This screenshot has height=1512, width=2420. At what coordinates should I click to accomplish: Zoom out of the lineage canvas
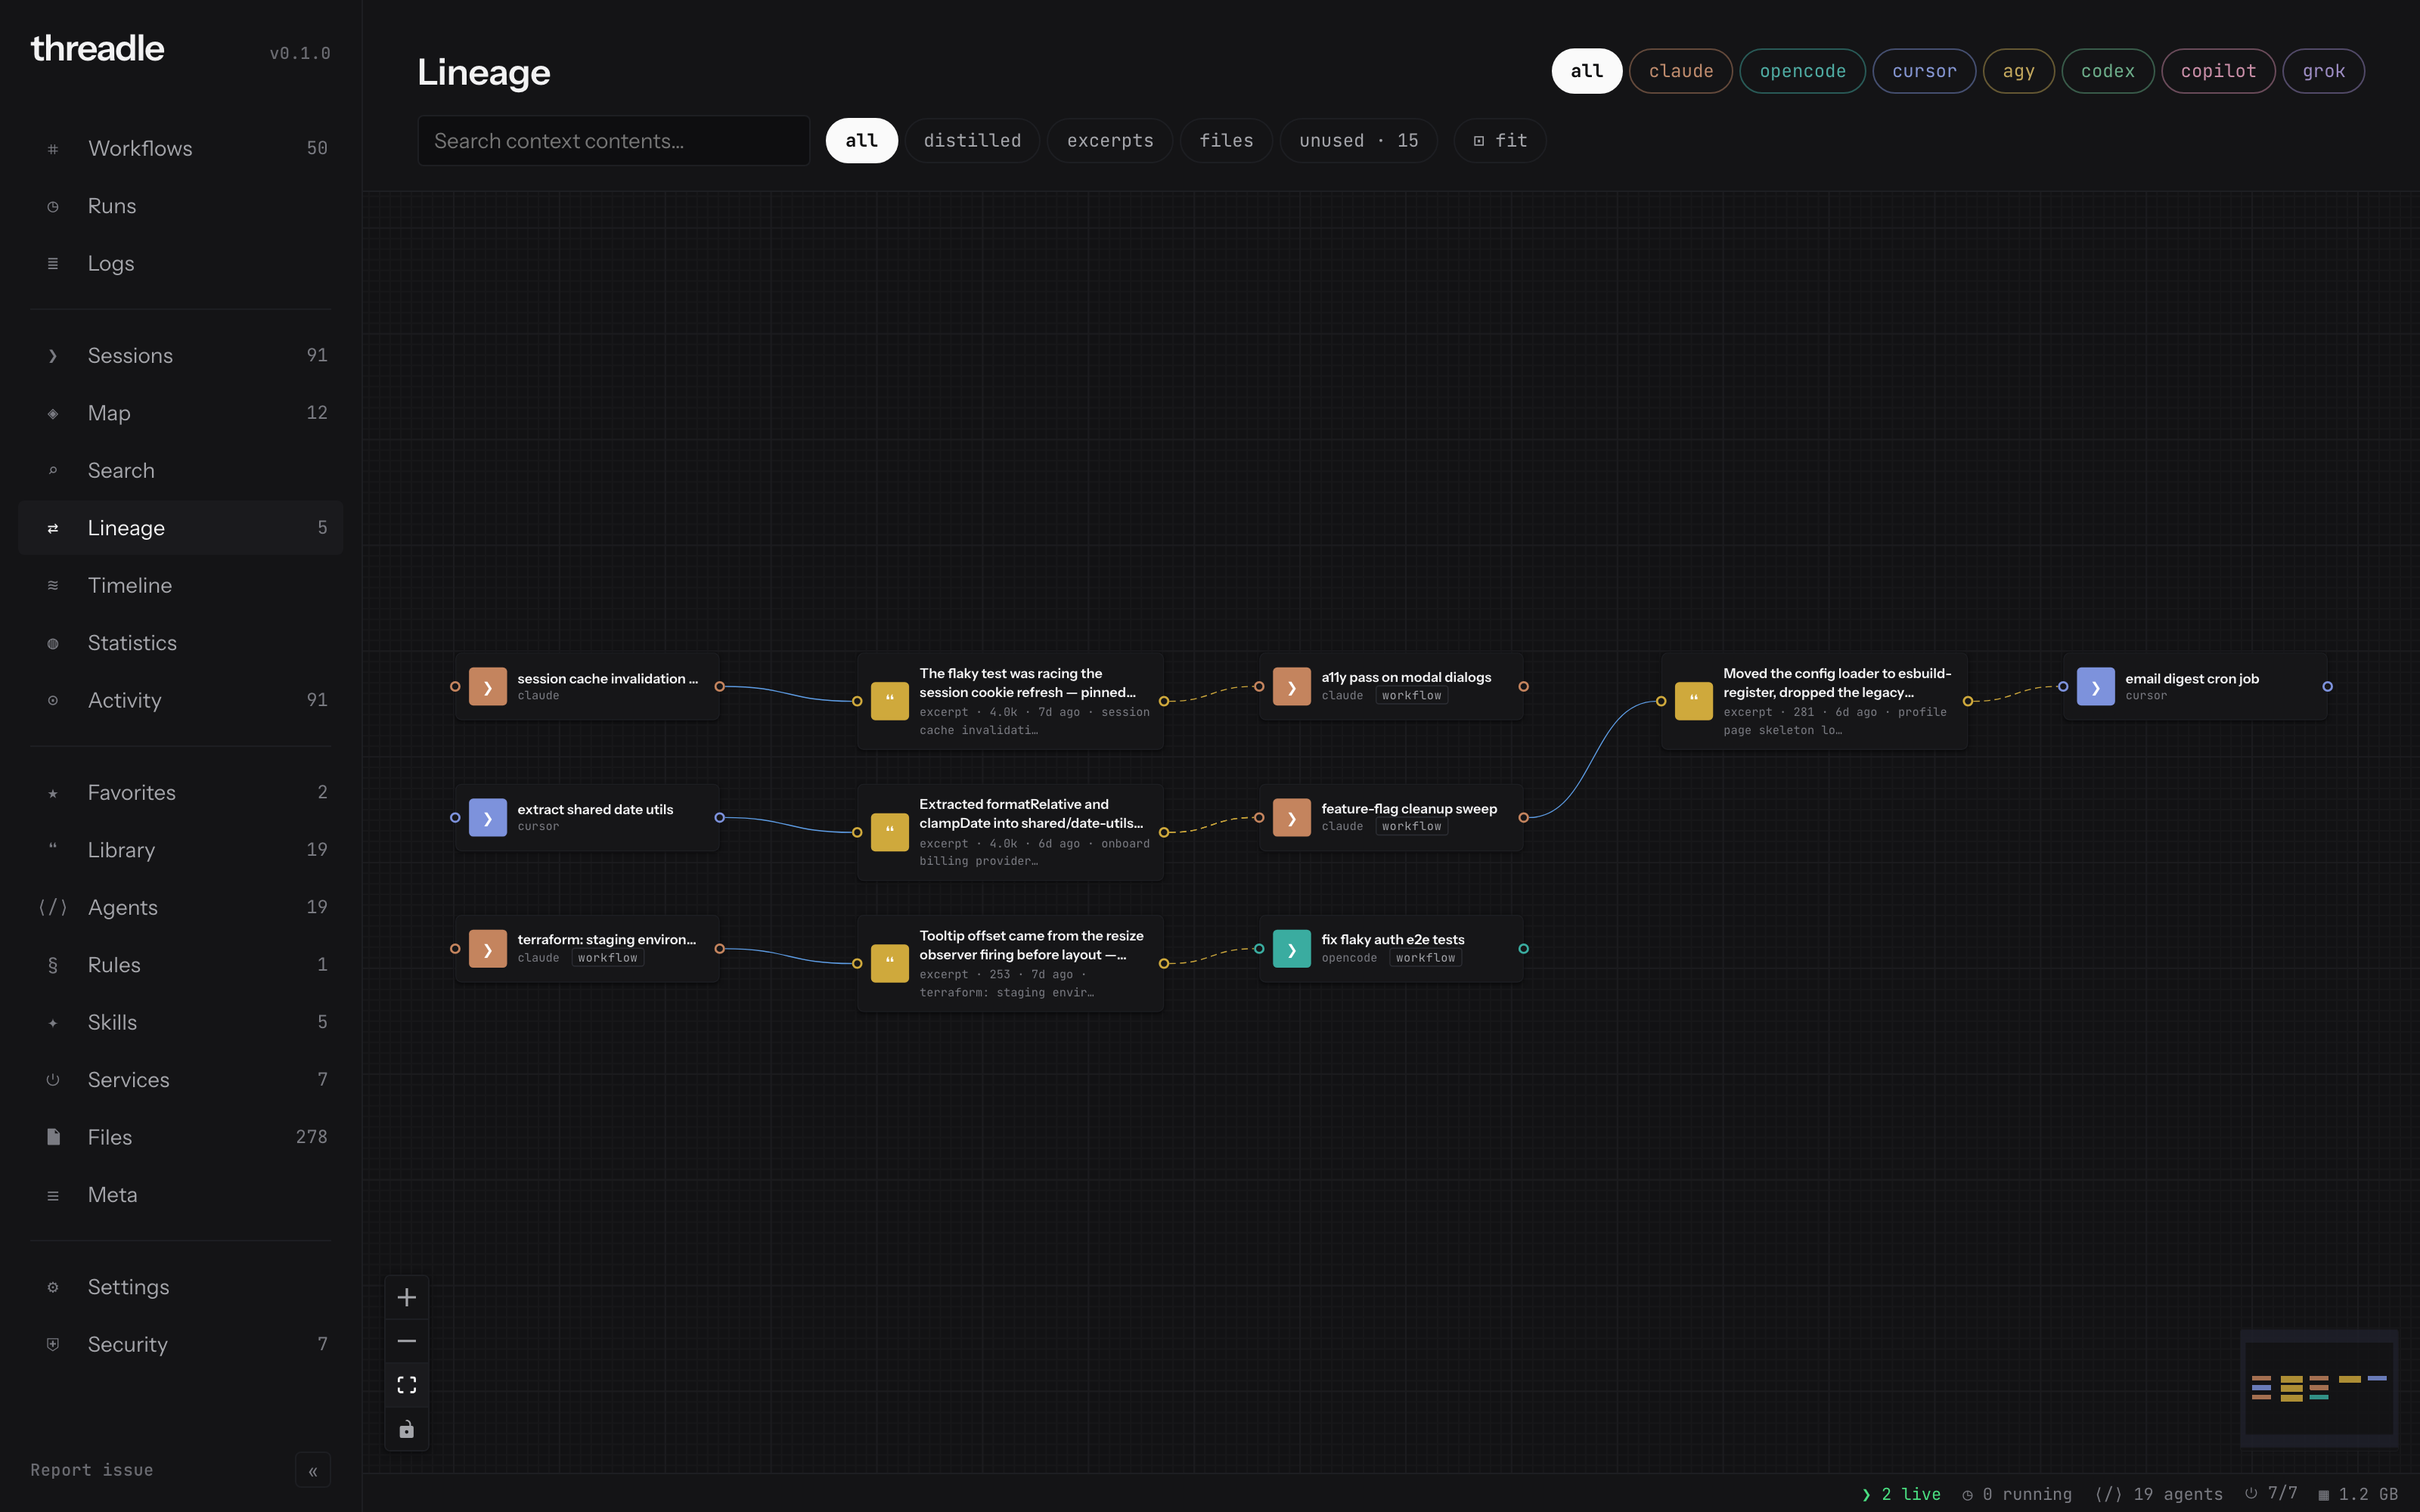point(407,1341)
